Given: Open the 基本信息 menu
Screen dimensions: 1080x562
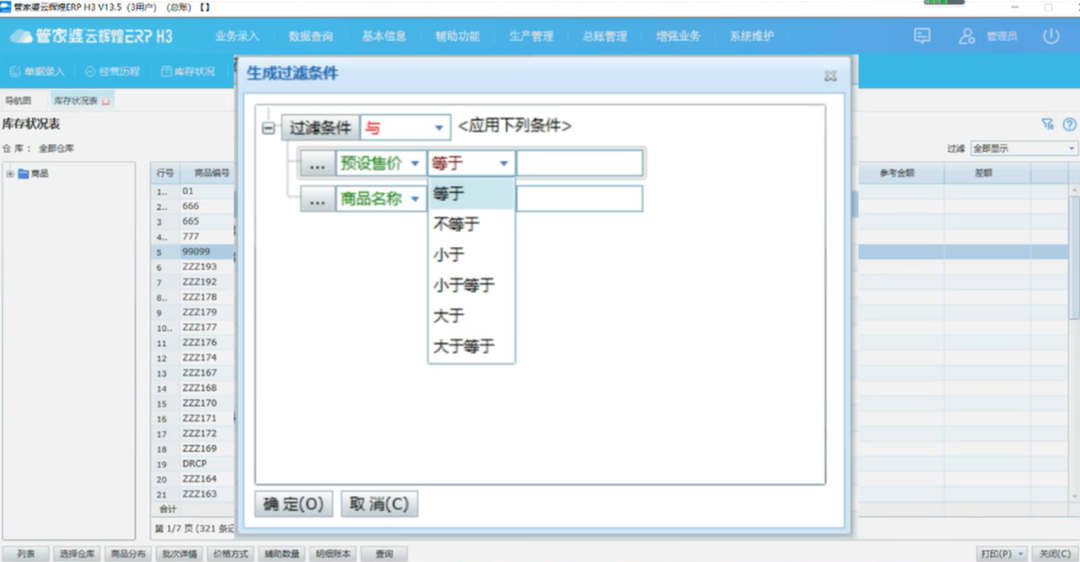Looking at the screenshot, I should (x=384, y=36).
